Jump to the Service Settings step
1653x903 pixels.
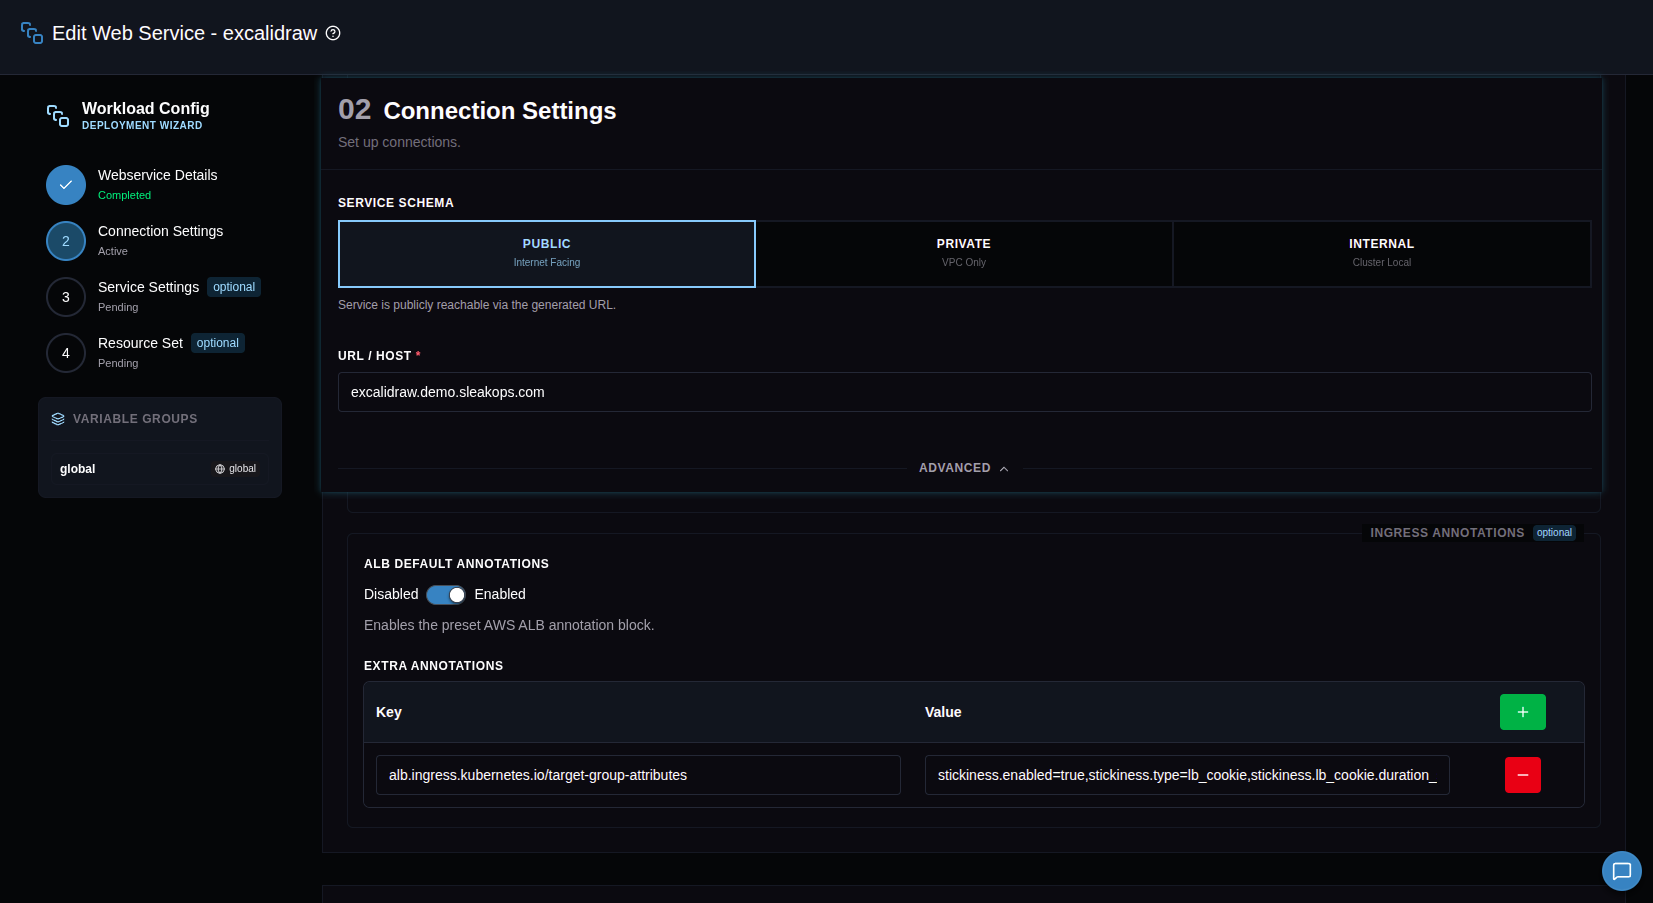148,287
